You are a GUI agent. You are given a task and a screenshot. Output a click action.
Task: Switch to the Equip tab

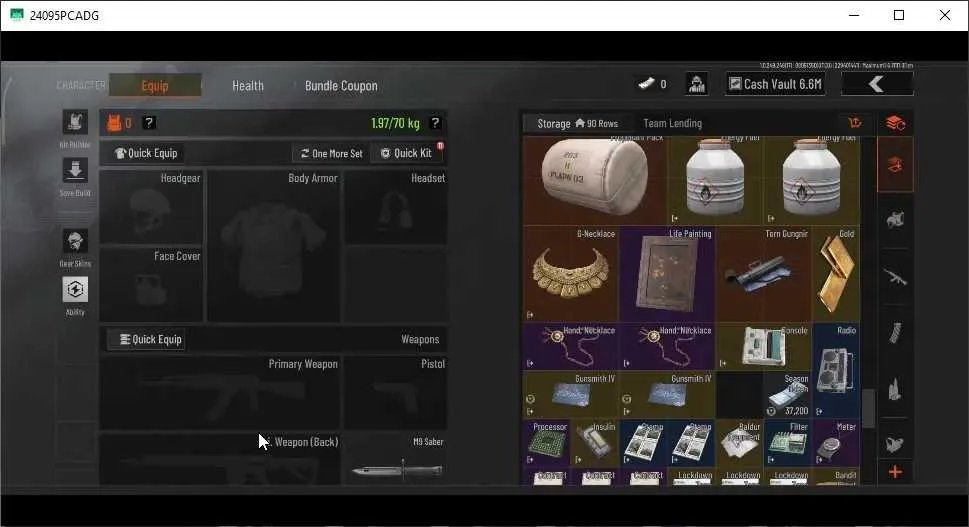155,85
